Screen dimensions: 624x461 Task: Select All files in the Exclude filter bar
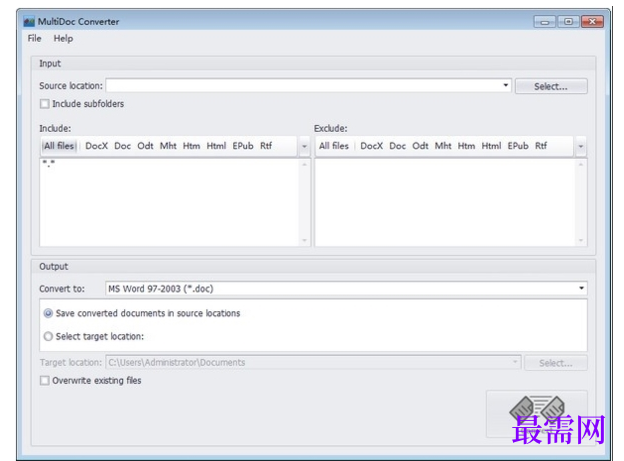(x=333, y=146)
